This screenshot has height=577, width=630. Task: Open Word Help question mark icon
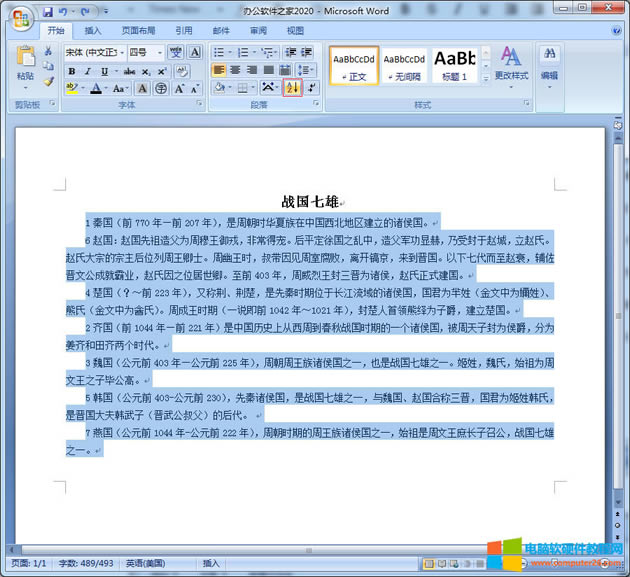pos(616,31)
